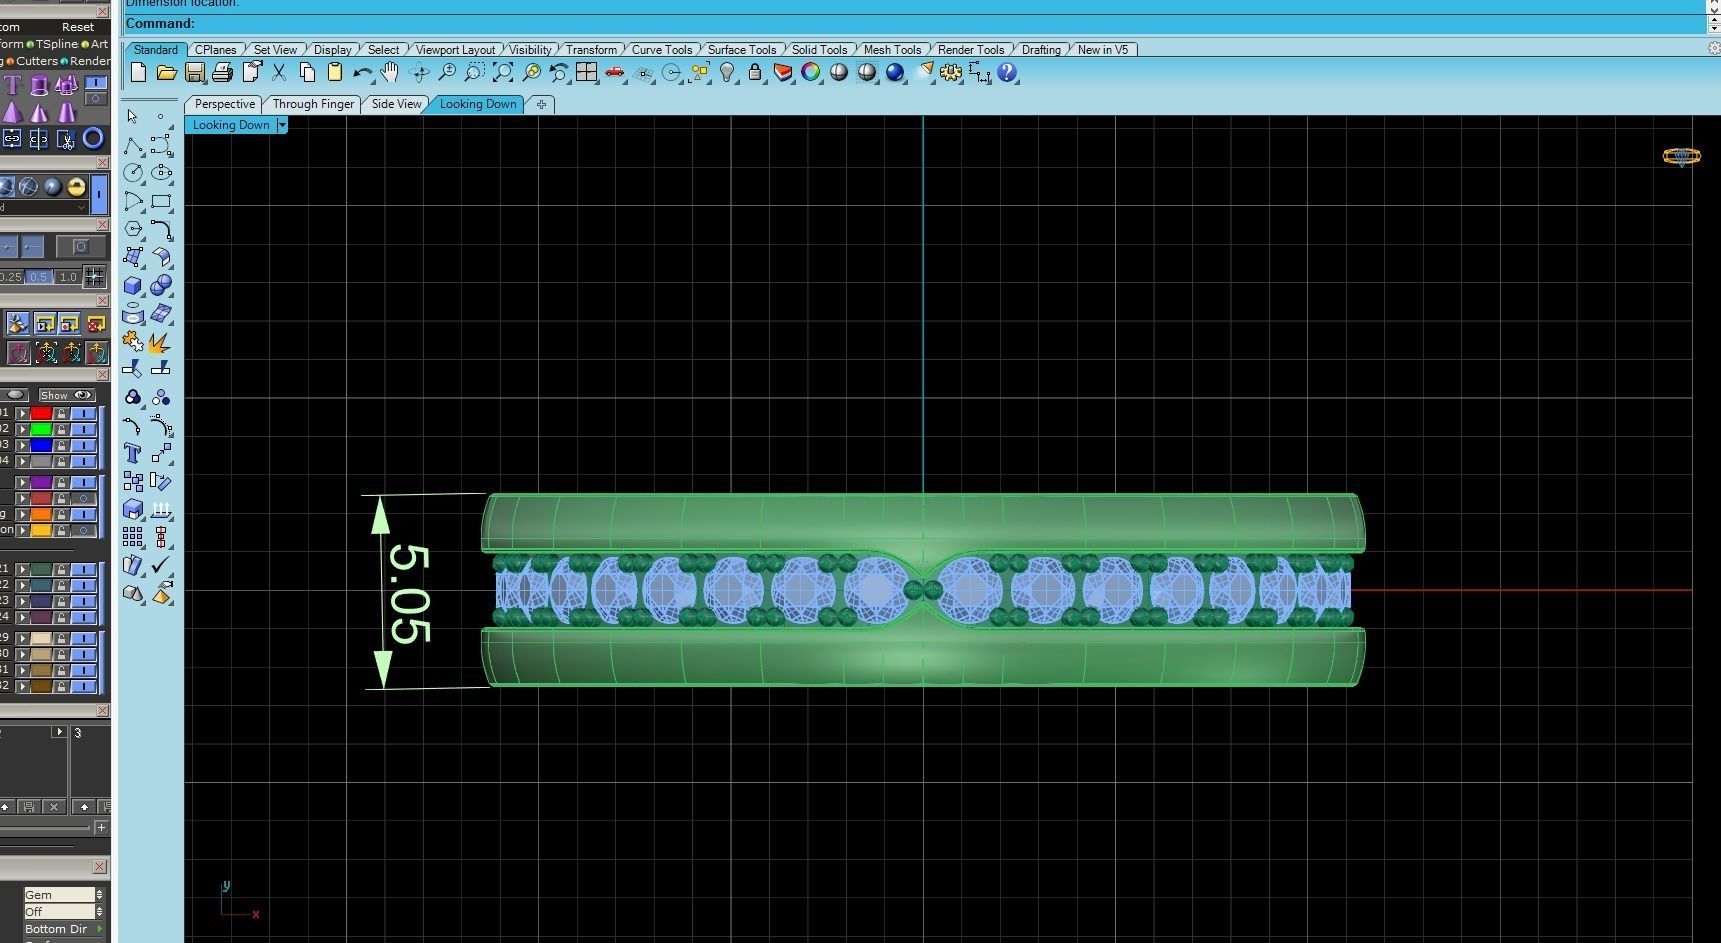Click the blue render sphere icon
The image size is (1721, 943).
tap(895, 72)
